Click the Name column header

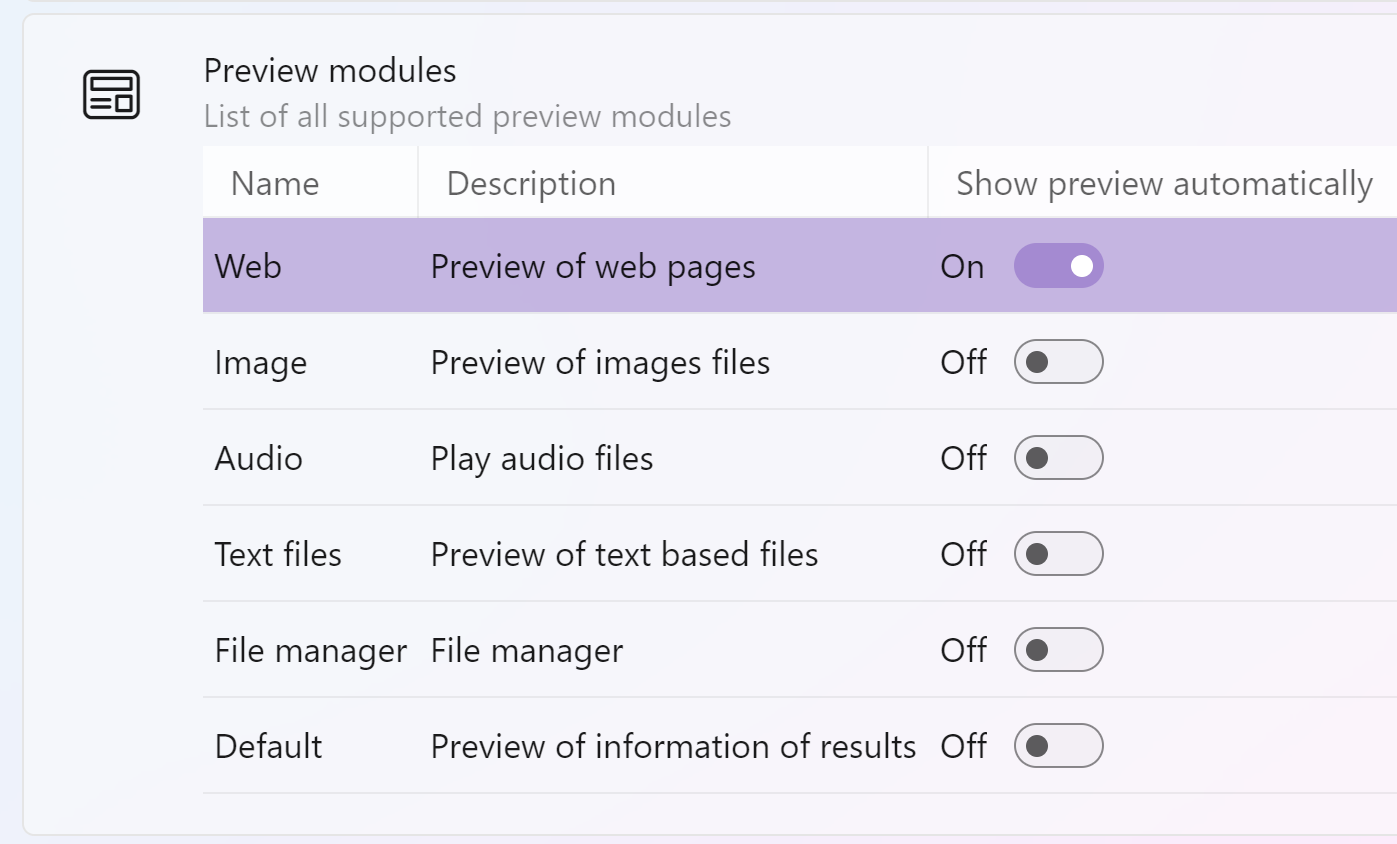point(275,183)
